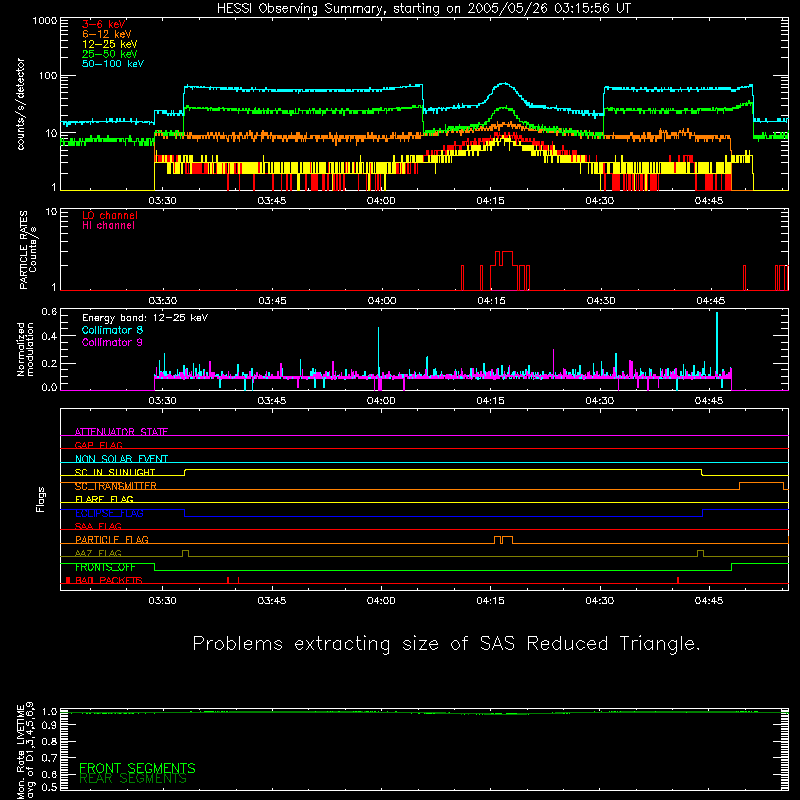Click the "HESSI Observing Summary" plot title
800x800 pixels.
coord(423,9)
